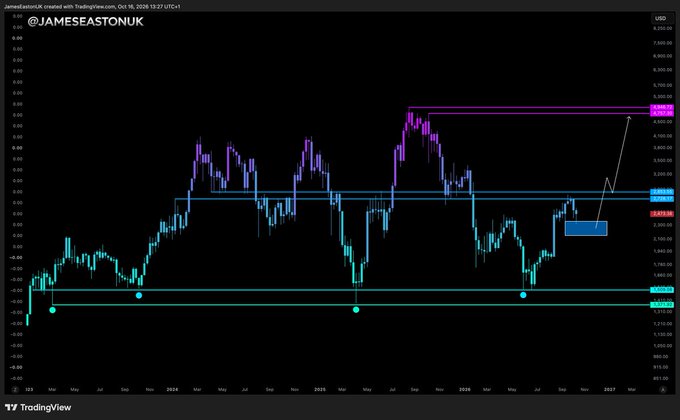Click the 2027 label on the time axis
680x420 pixels.
pos(609,390)
